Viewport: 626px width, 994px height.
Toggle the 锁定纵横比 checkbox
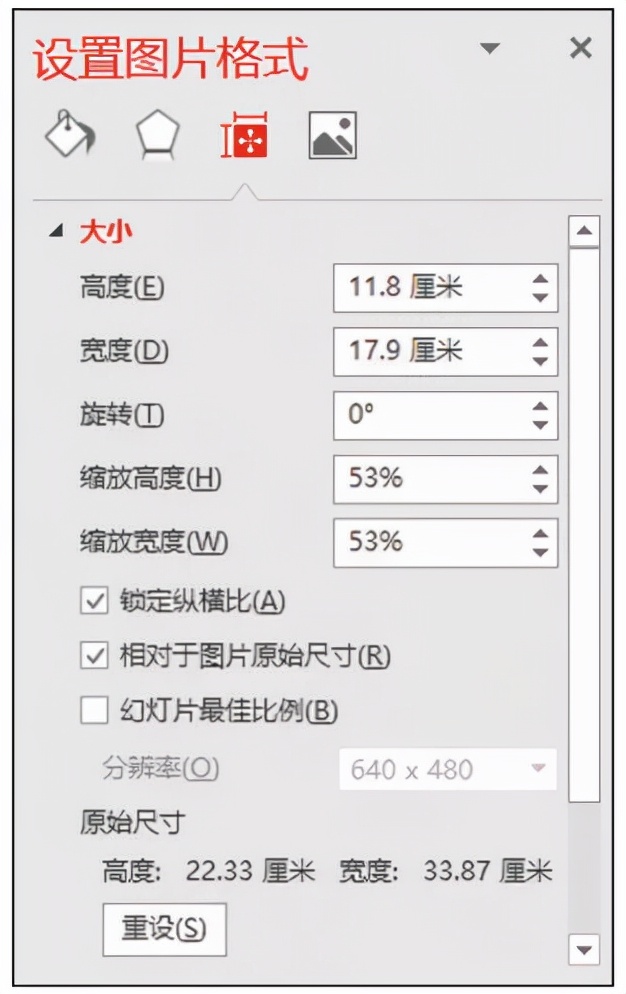click(95, 601)
